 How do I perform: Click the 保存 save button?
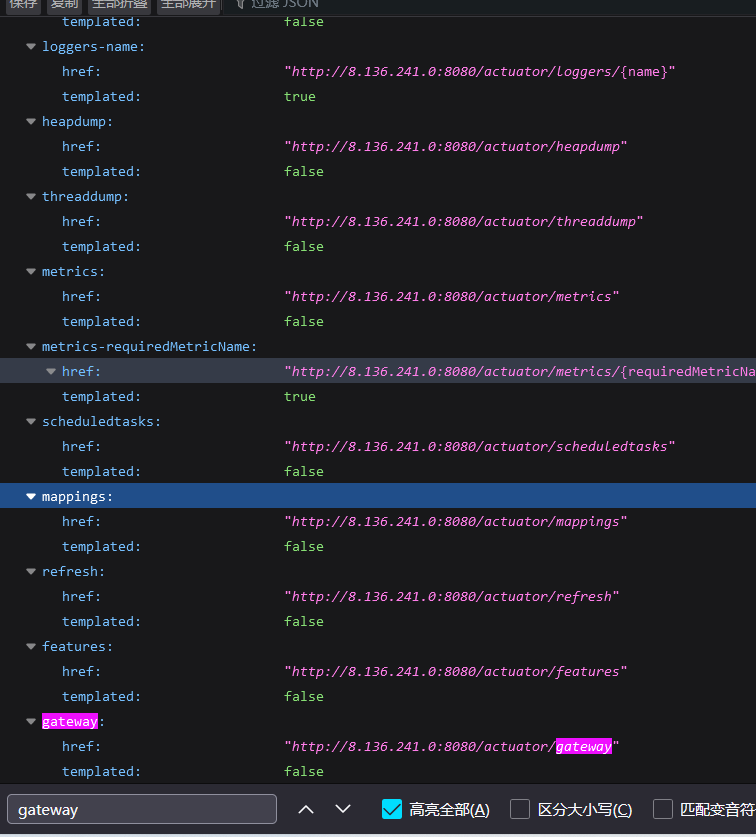(x=23, y=4)
